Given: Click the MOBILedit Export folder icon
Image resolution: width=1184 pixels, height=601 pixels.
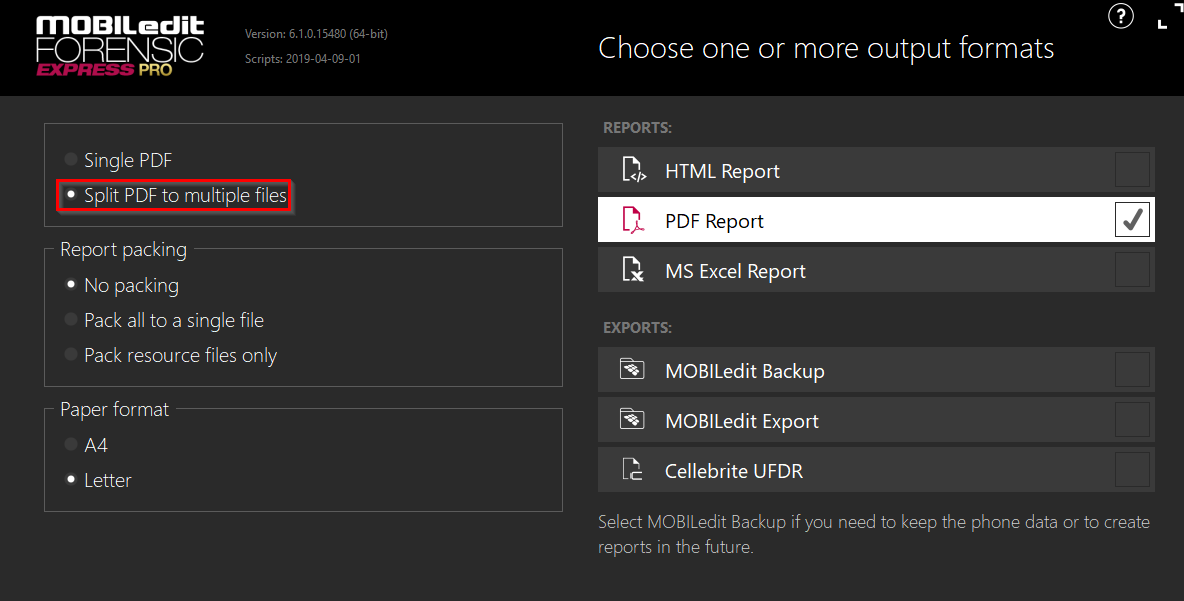Looking at the screenshot, I should tap(632, 420).
